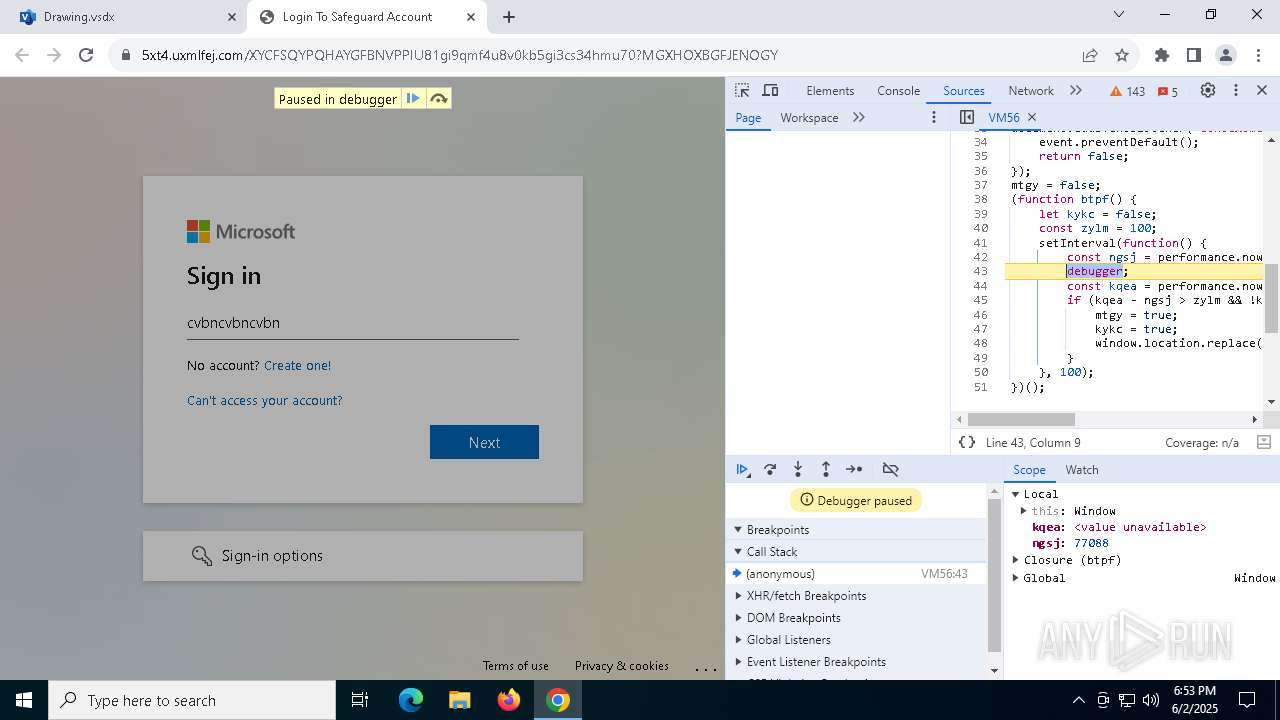Expand the Global scope
1280x720 pixels.
pyautogui.click(x=1015, y=578)
